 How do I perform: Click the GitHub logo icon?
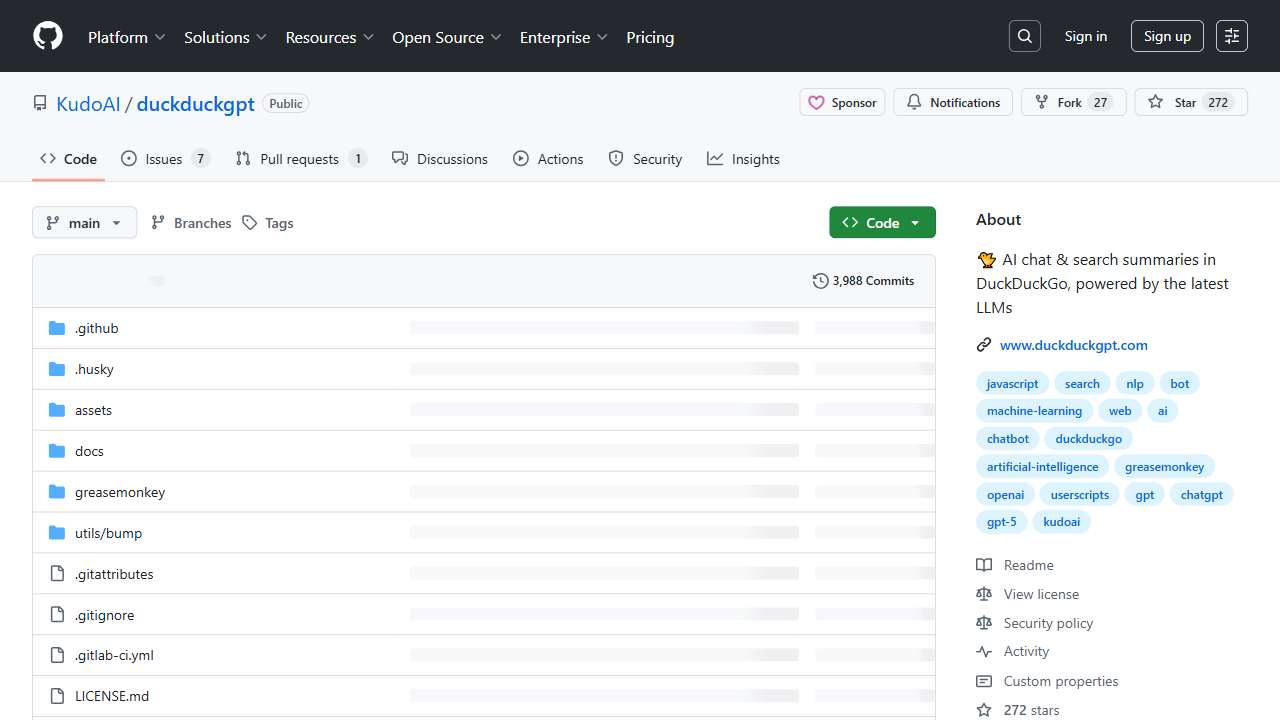[48, 36]
